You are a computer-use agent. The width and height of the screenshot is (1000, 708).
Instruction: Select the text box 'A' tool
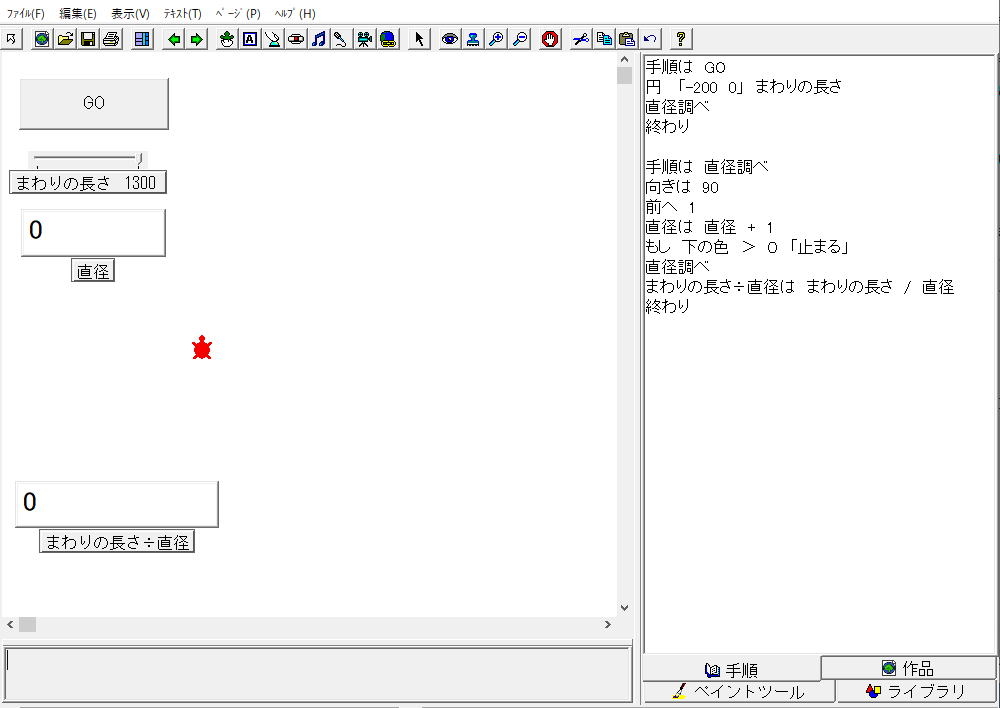249,39
